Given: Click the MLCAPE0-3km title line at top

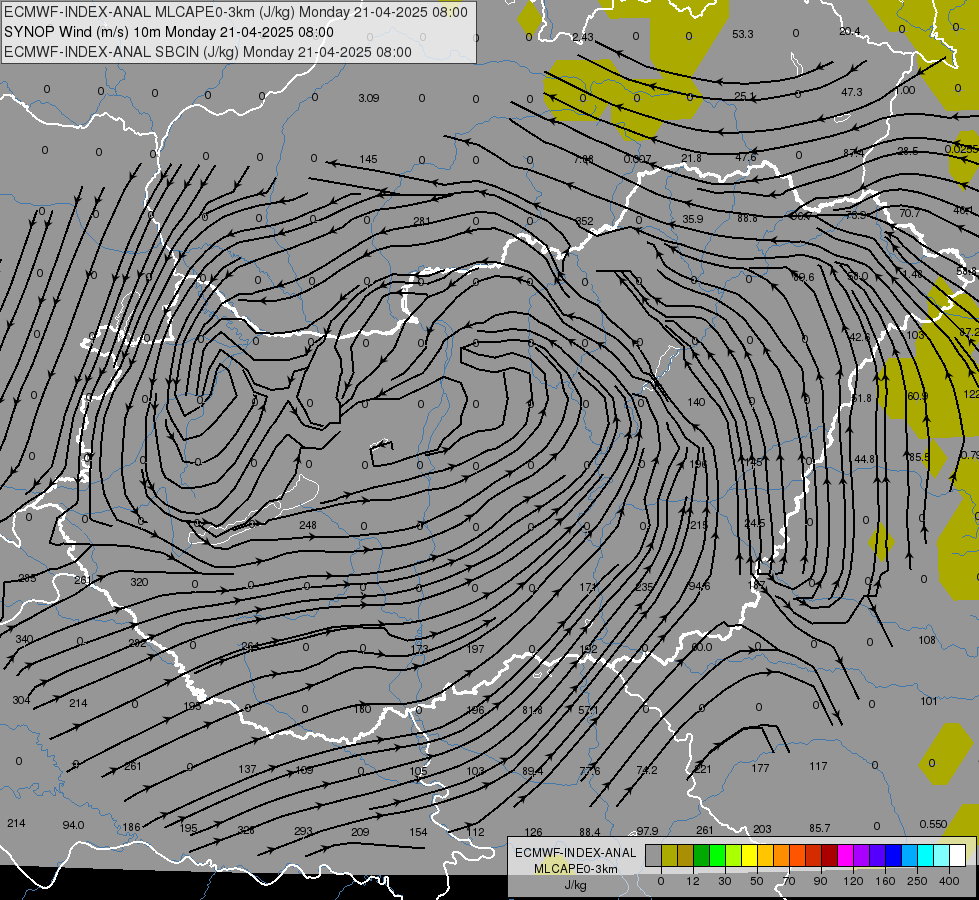Looking at the screenshot, I should tap(235, 12).
